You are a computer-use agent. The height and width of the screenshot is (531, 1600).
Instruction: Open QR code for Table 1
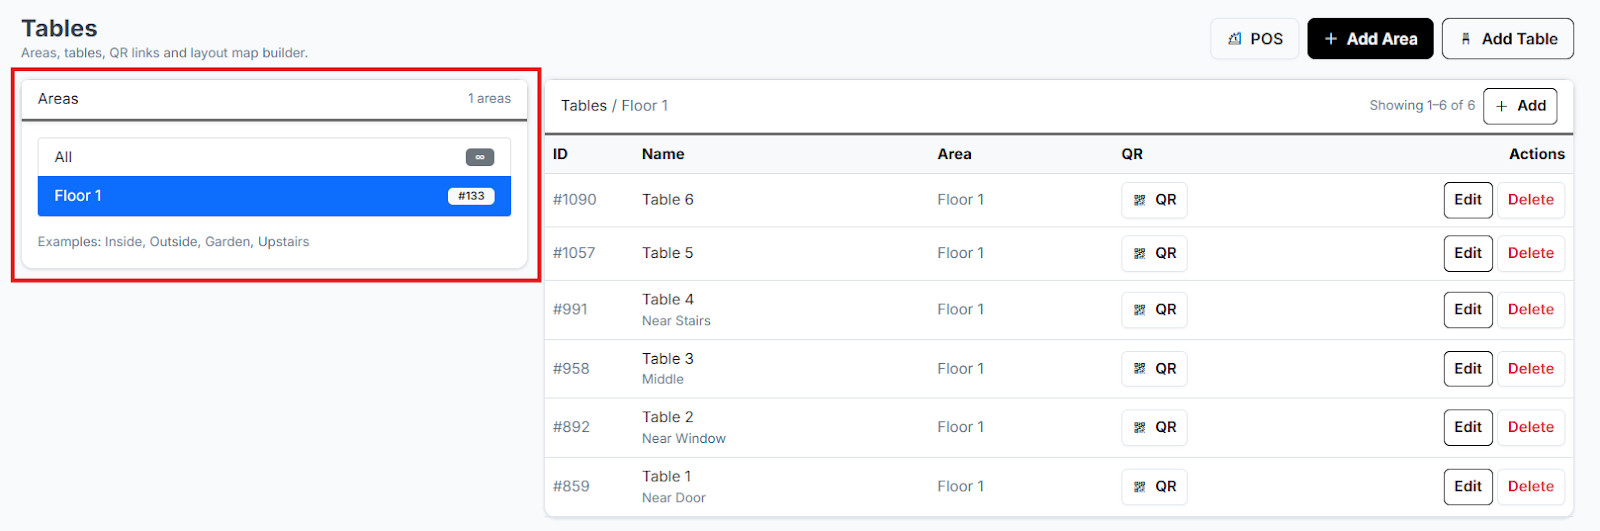pyautogui.click(x=1154, y=487)
